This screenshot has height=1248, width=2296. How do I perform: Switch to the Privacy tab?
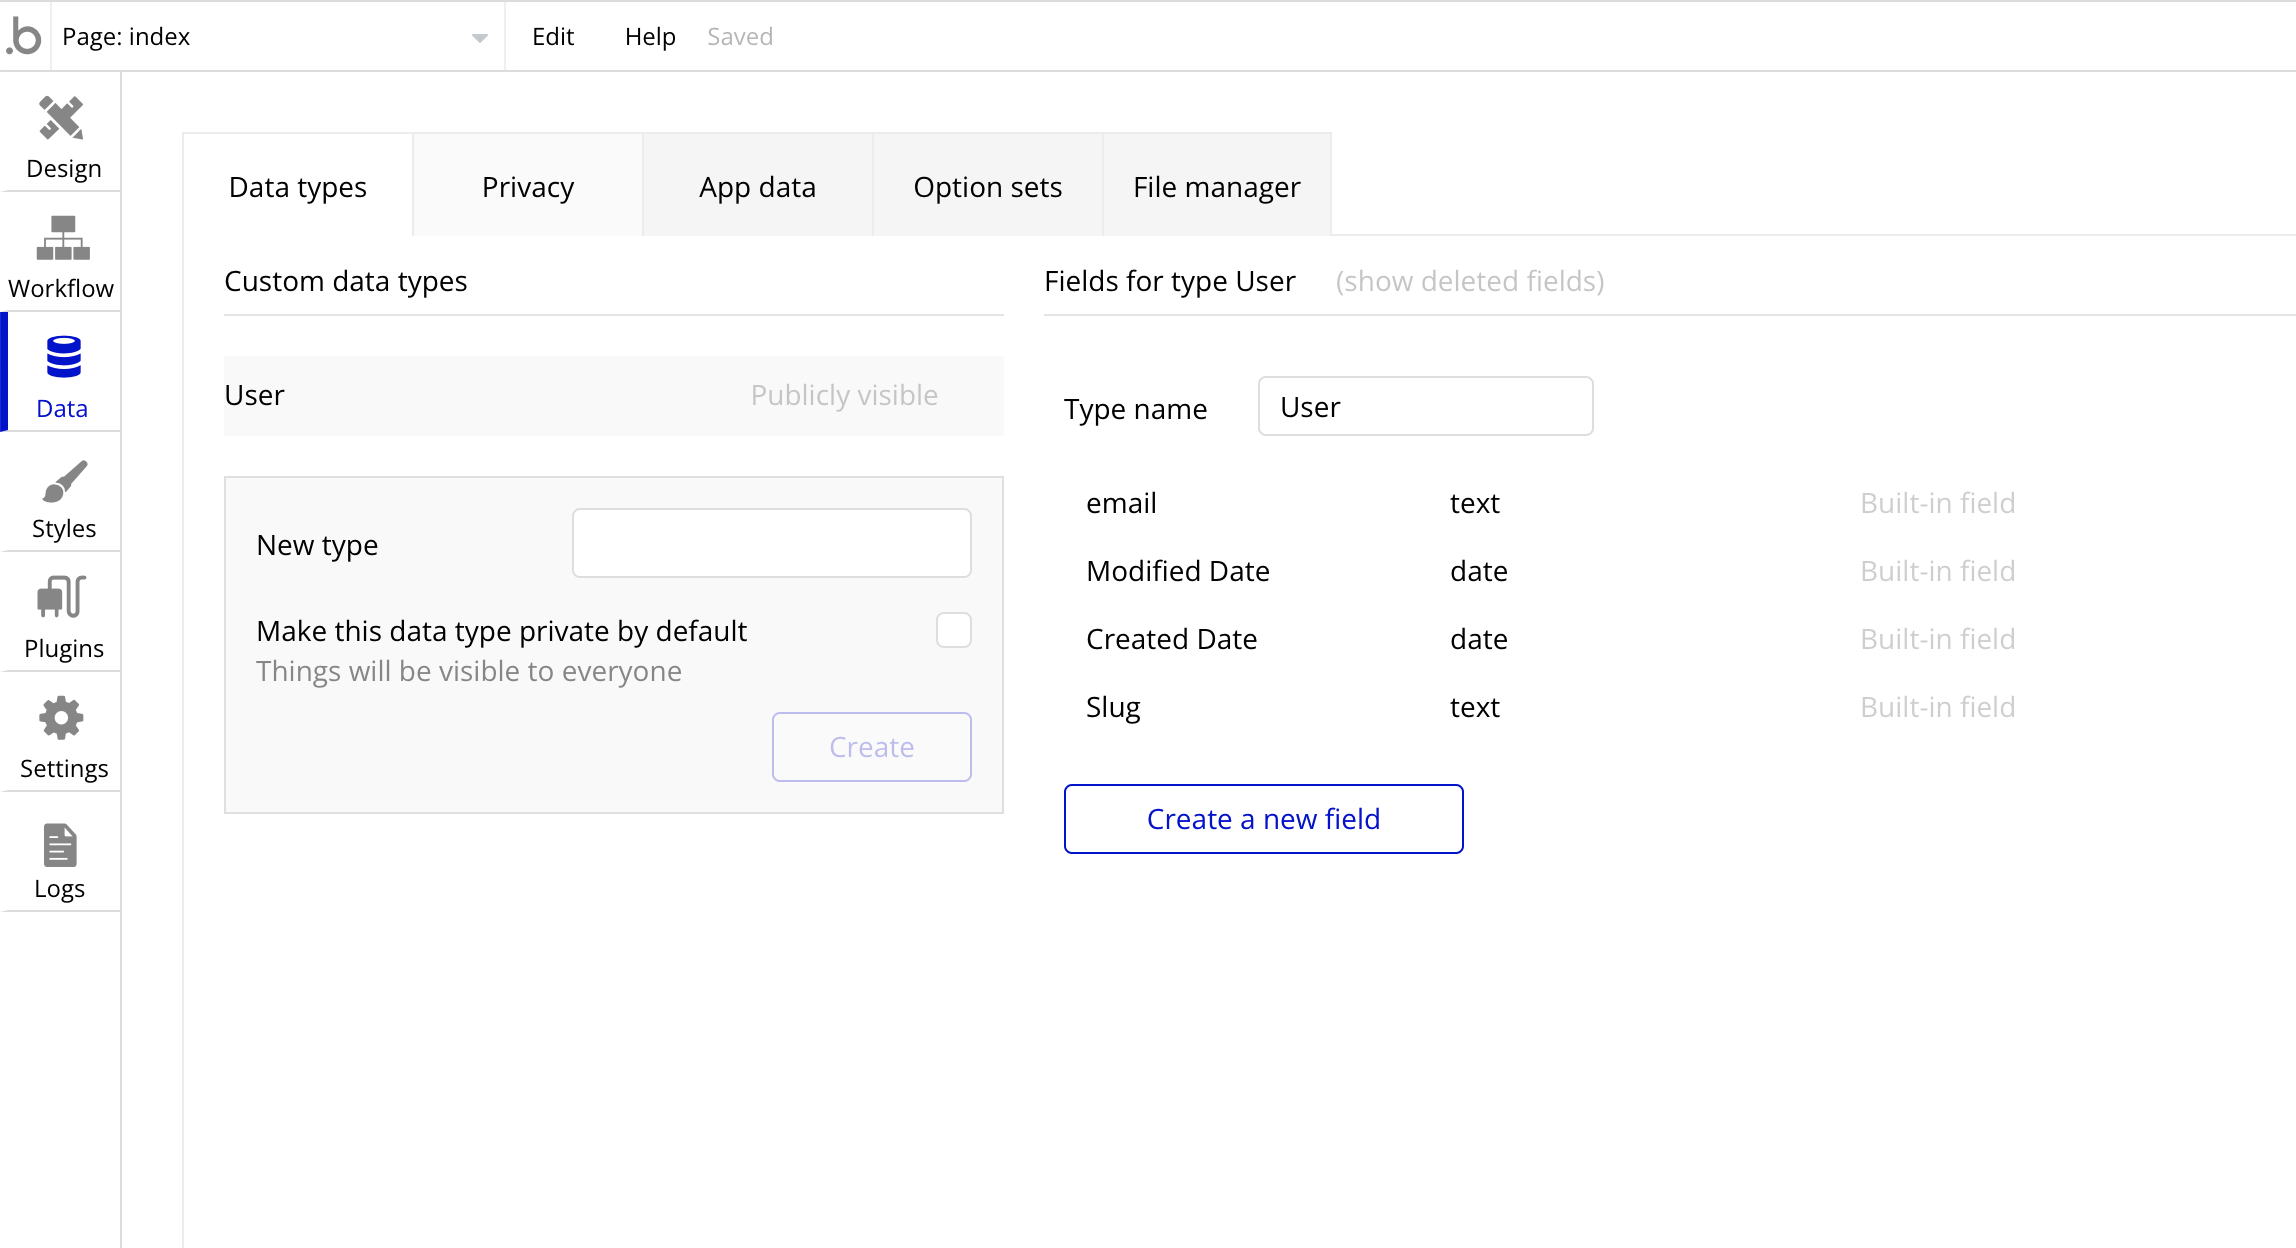[x=528, y=187]
